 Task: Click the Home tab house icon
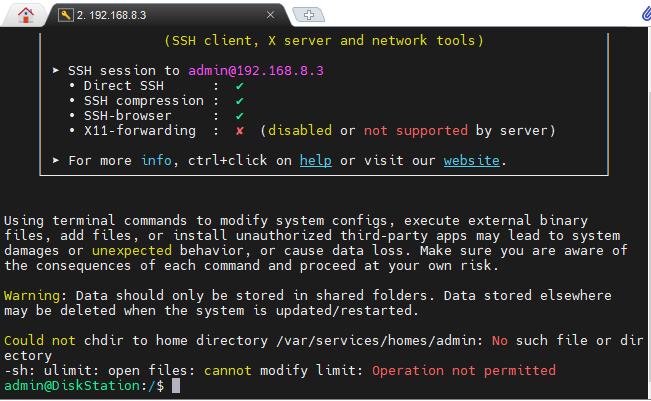pos(25,14)
